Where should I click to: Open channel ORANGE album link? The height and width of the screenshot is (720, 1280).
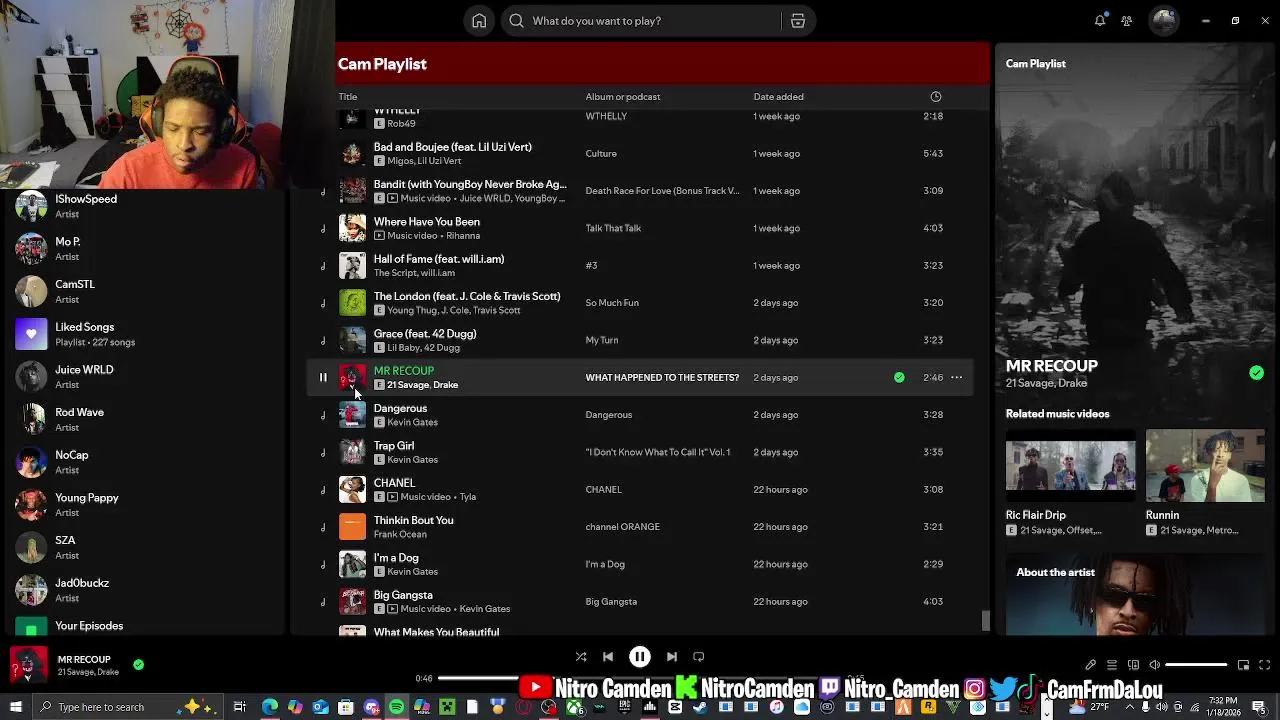coord(622,527)
